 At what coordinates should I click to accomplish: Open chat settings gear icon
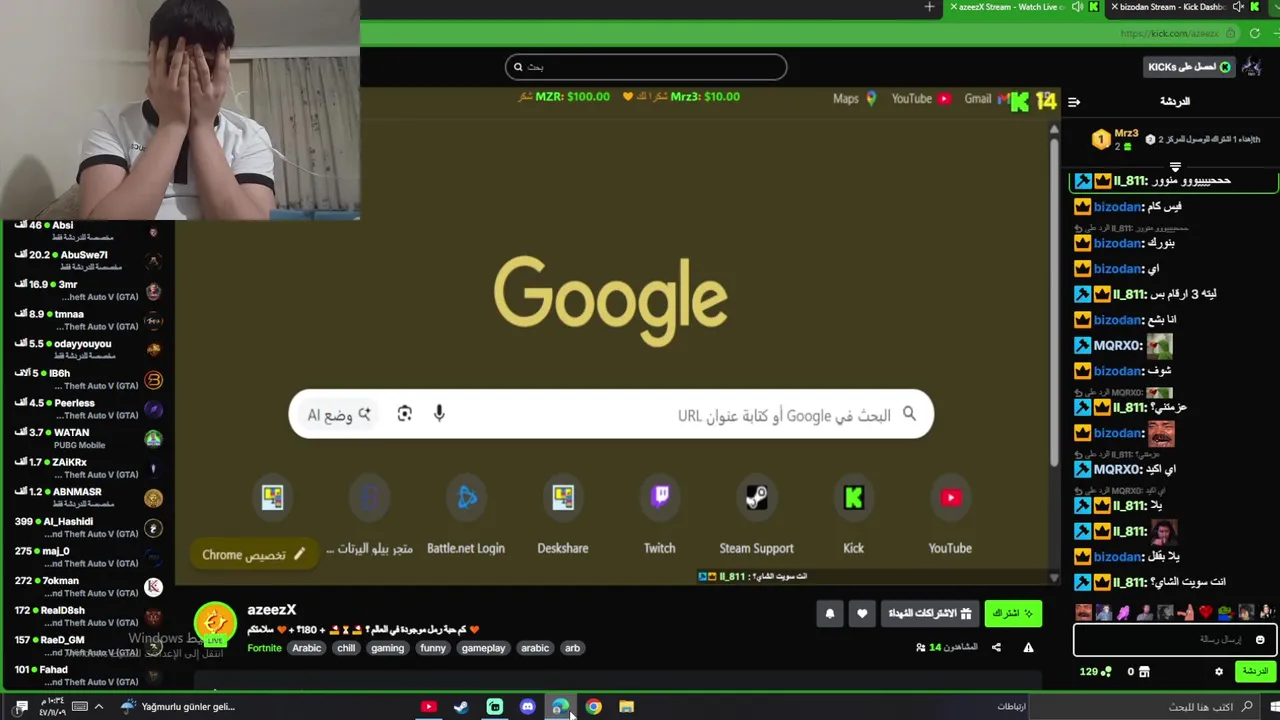pos(1218,672)
